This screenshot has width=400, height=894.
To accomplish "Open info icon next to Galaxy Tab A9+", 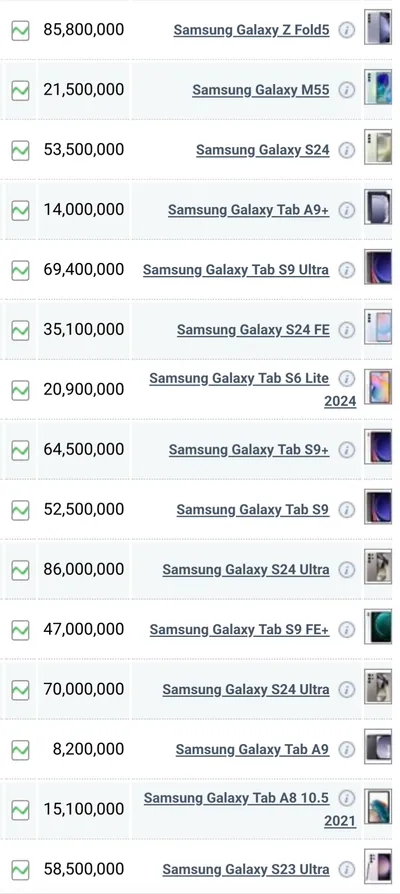I will pos(346,210).
